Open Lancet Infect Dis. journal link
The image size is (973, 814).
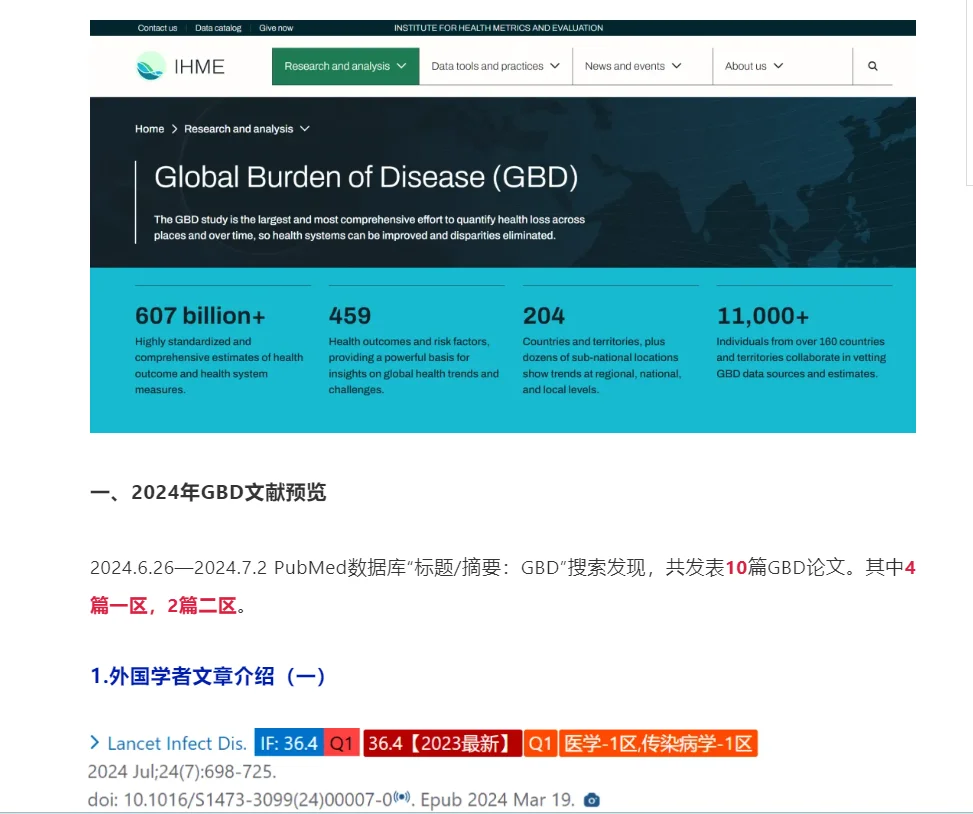coord(177,743)
